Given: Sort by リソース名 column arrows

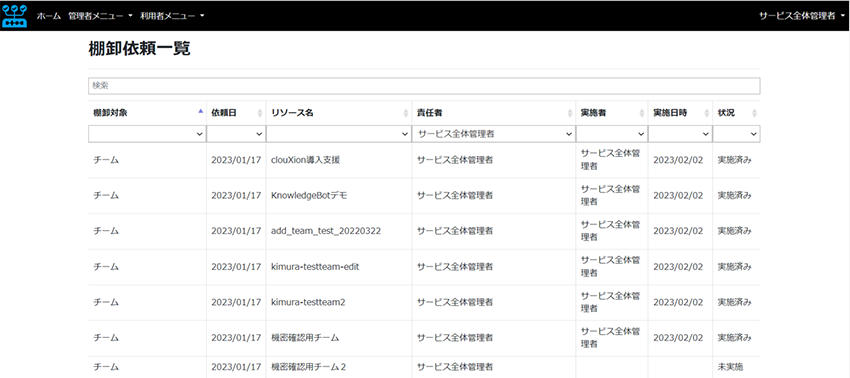Looking at the screenshot, I should click(x=406, y=113).
